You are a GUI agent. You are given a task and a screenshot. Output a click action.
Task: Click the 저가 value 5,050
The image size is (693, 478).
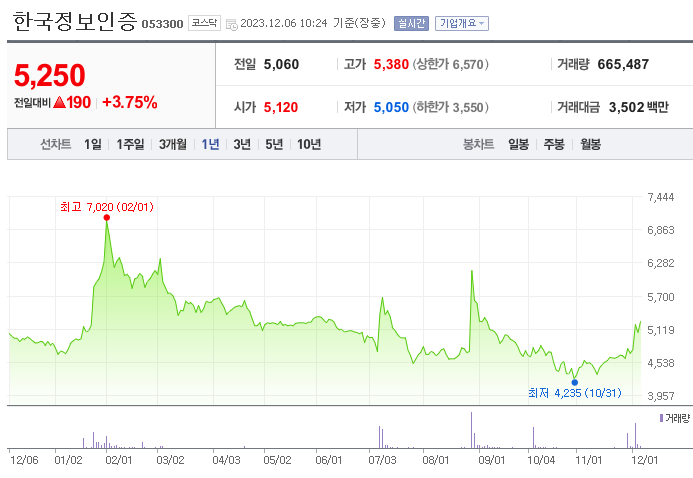pyautogui.click(x=391, y=107)
